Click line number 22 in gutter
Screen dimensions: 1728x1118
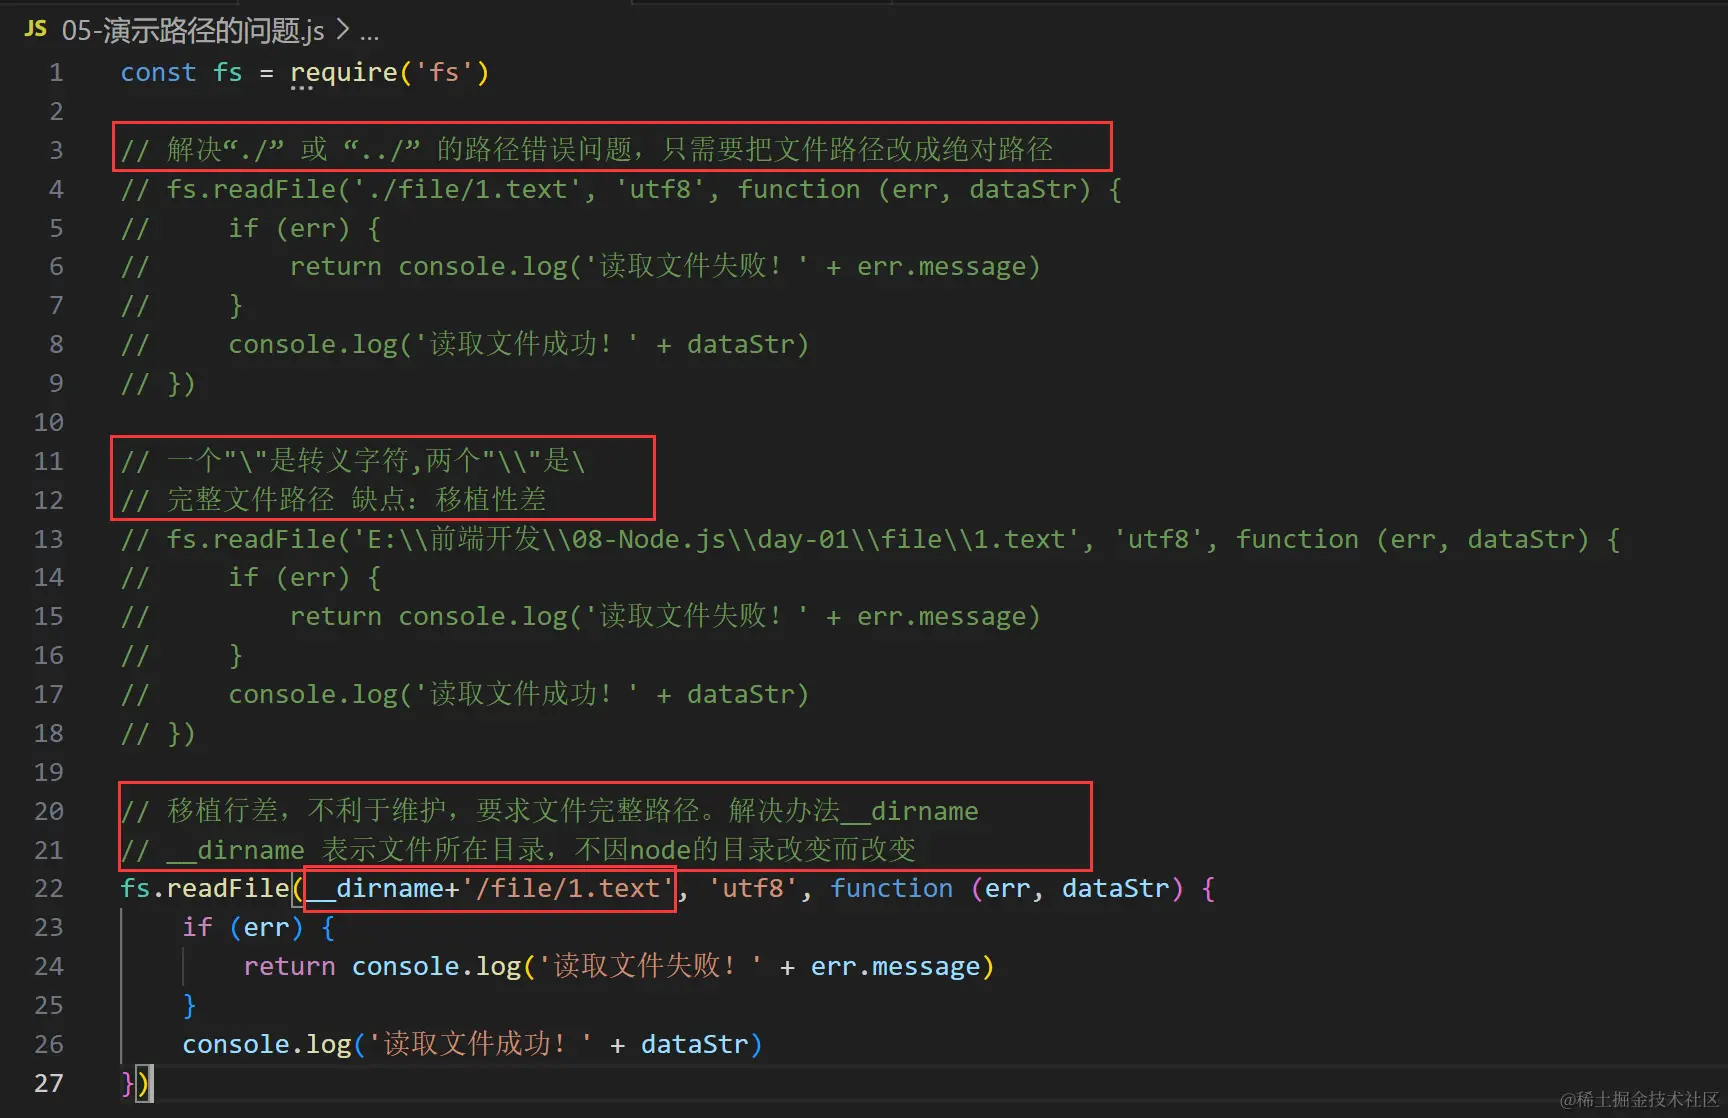(48, 888)
